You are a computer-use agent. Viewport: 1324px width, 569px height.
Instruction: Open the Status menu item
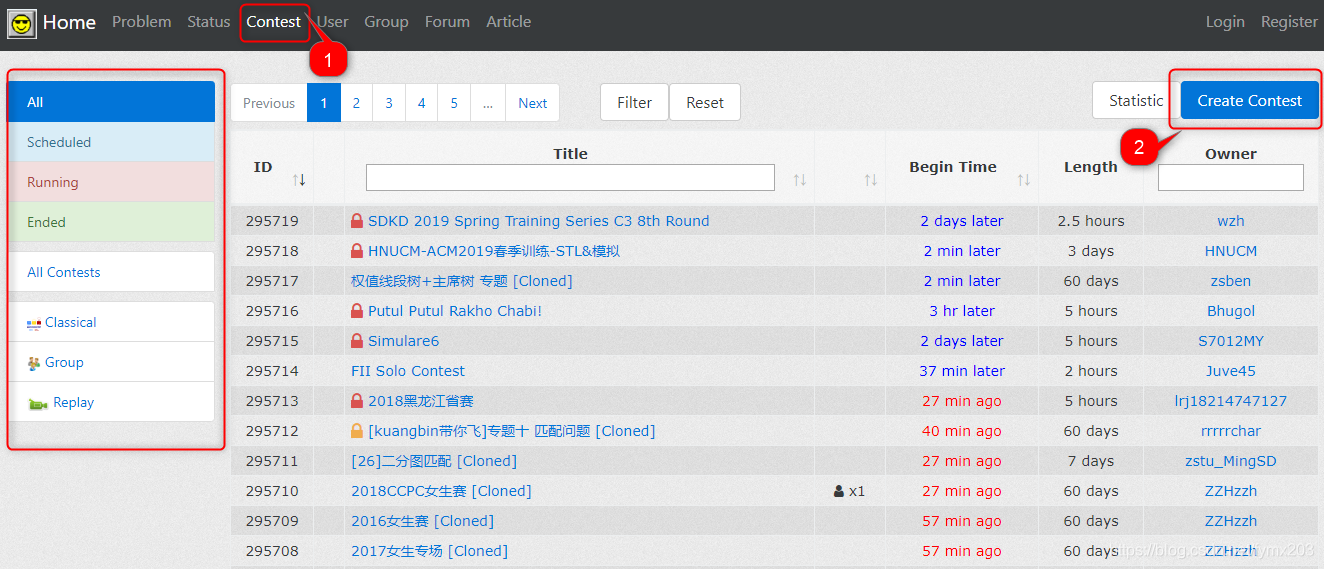click(x=209, y=22)
